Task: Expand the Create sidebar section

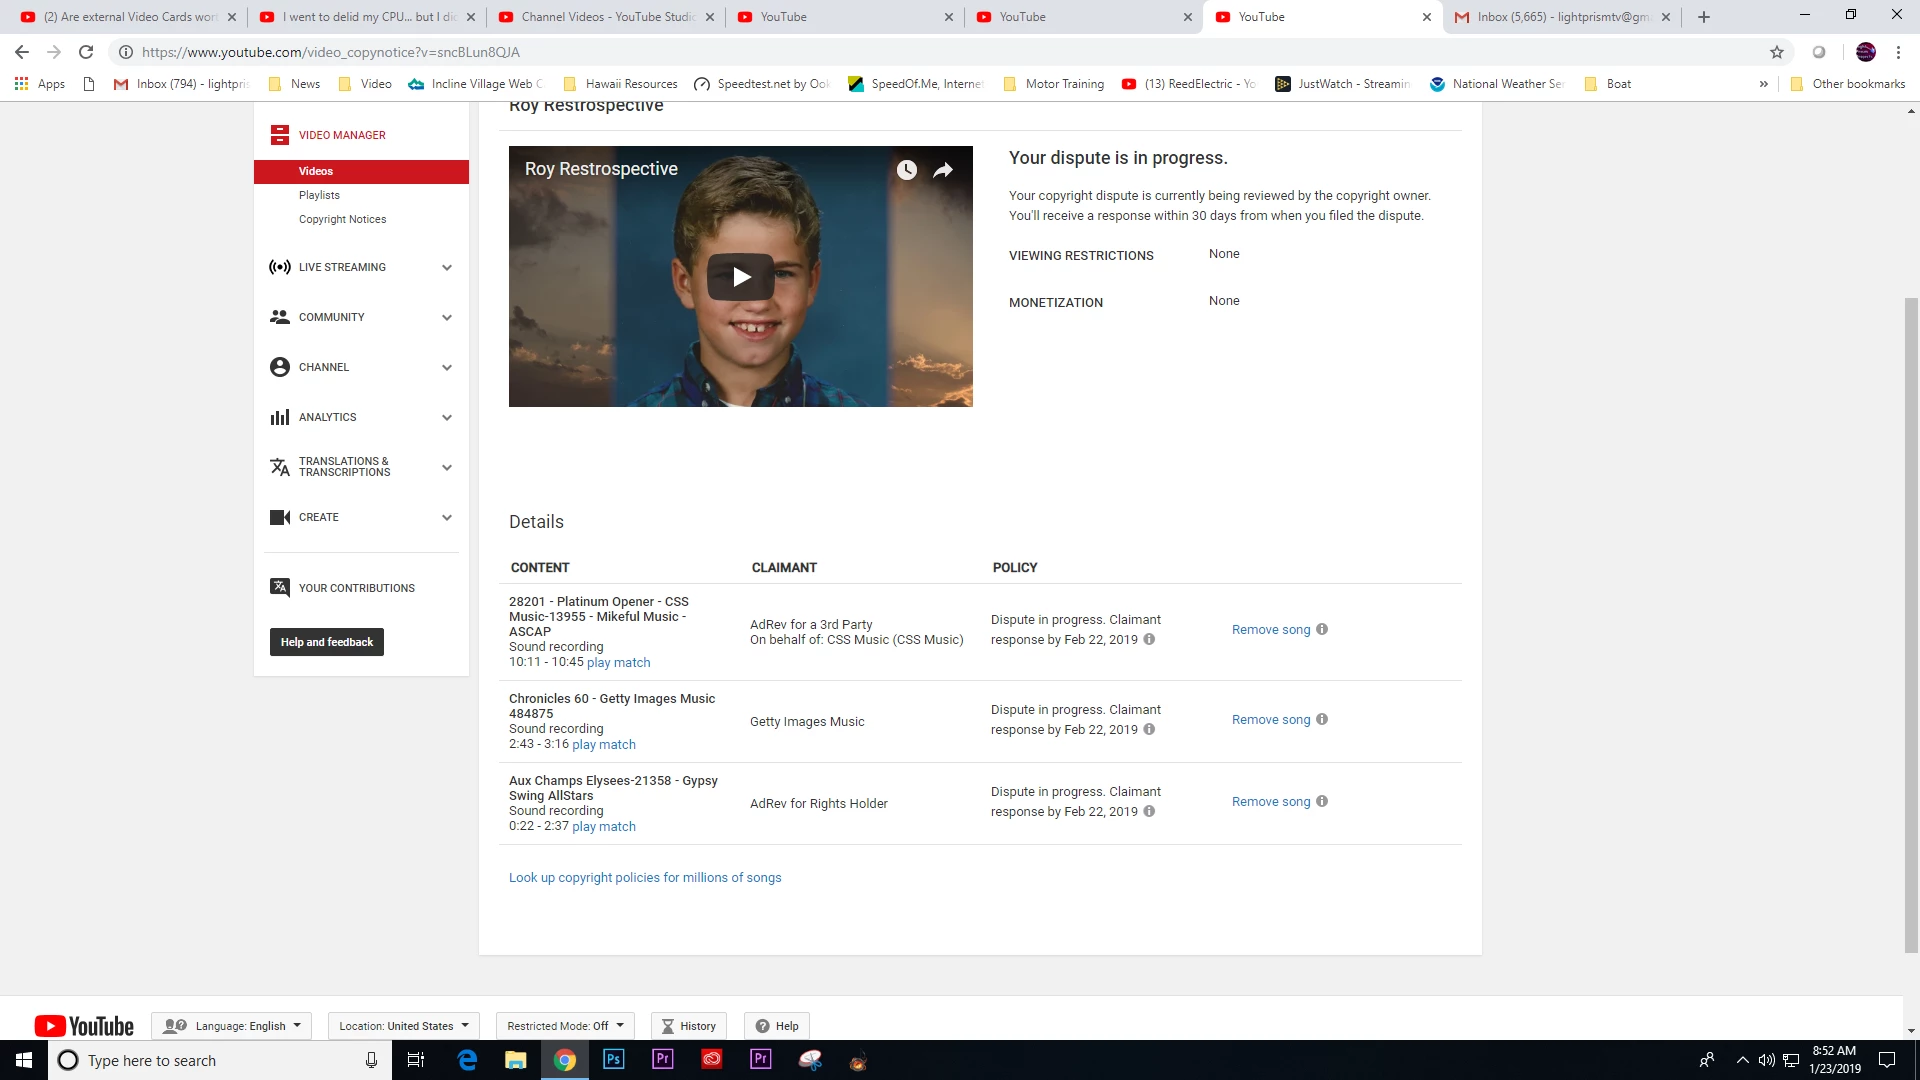Action: click(x=447, y=517)
